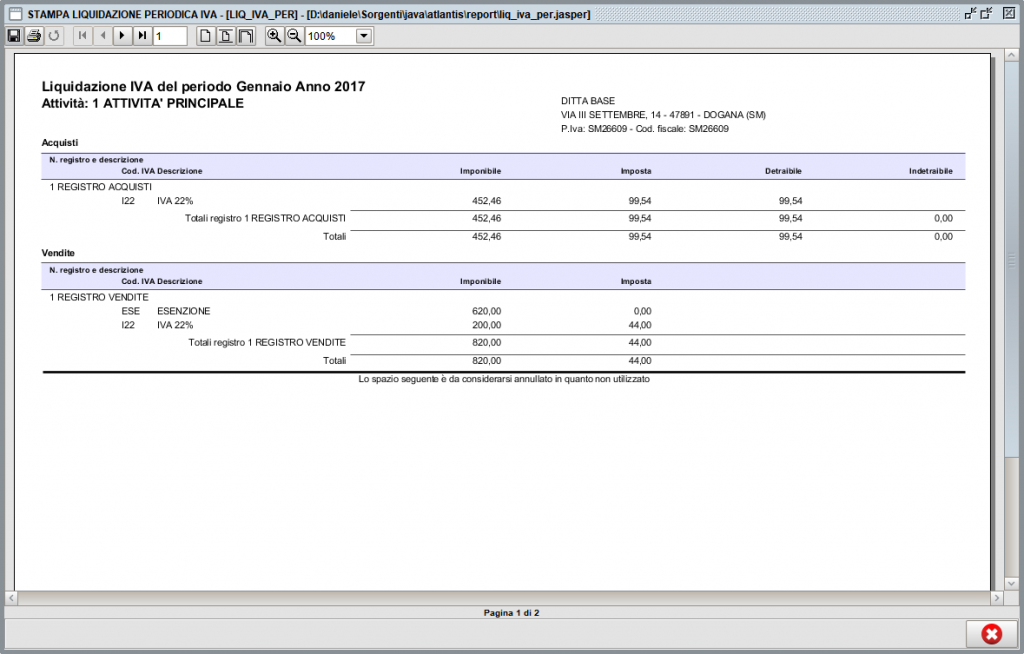
Task: Click the page number input field
Action: 170,36
